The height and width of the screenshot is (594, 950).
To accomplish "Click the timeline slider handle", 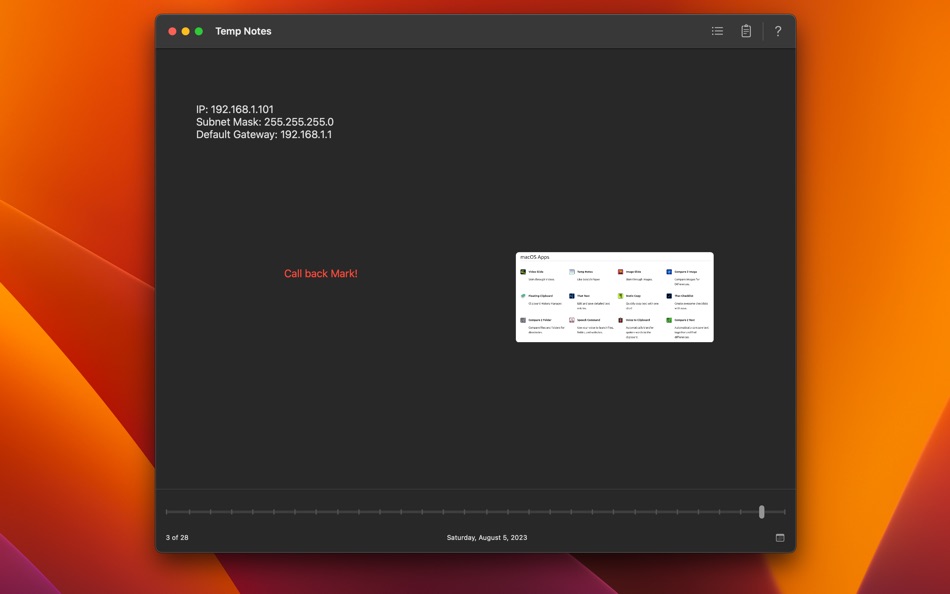I will click(x=762, y=512).
